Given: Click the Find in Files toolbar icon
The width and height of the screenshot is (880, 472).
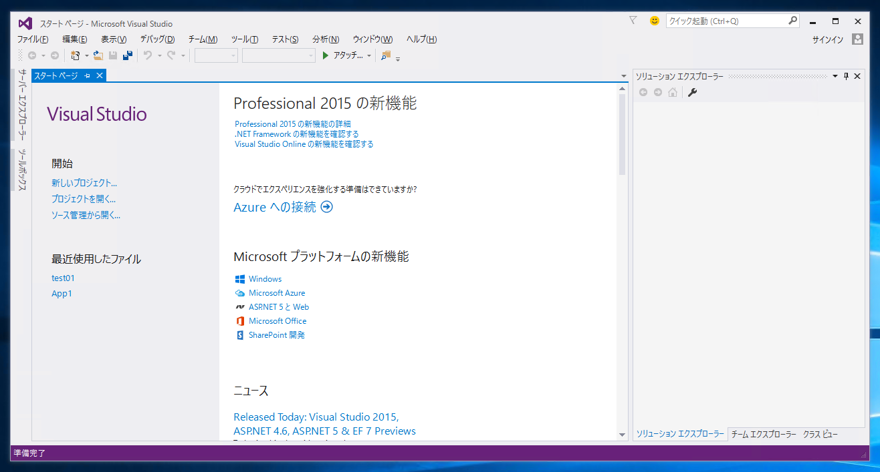Looking at the screenshot, I should (x=386, y=56).
